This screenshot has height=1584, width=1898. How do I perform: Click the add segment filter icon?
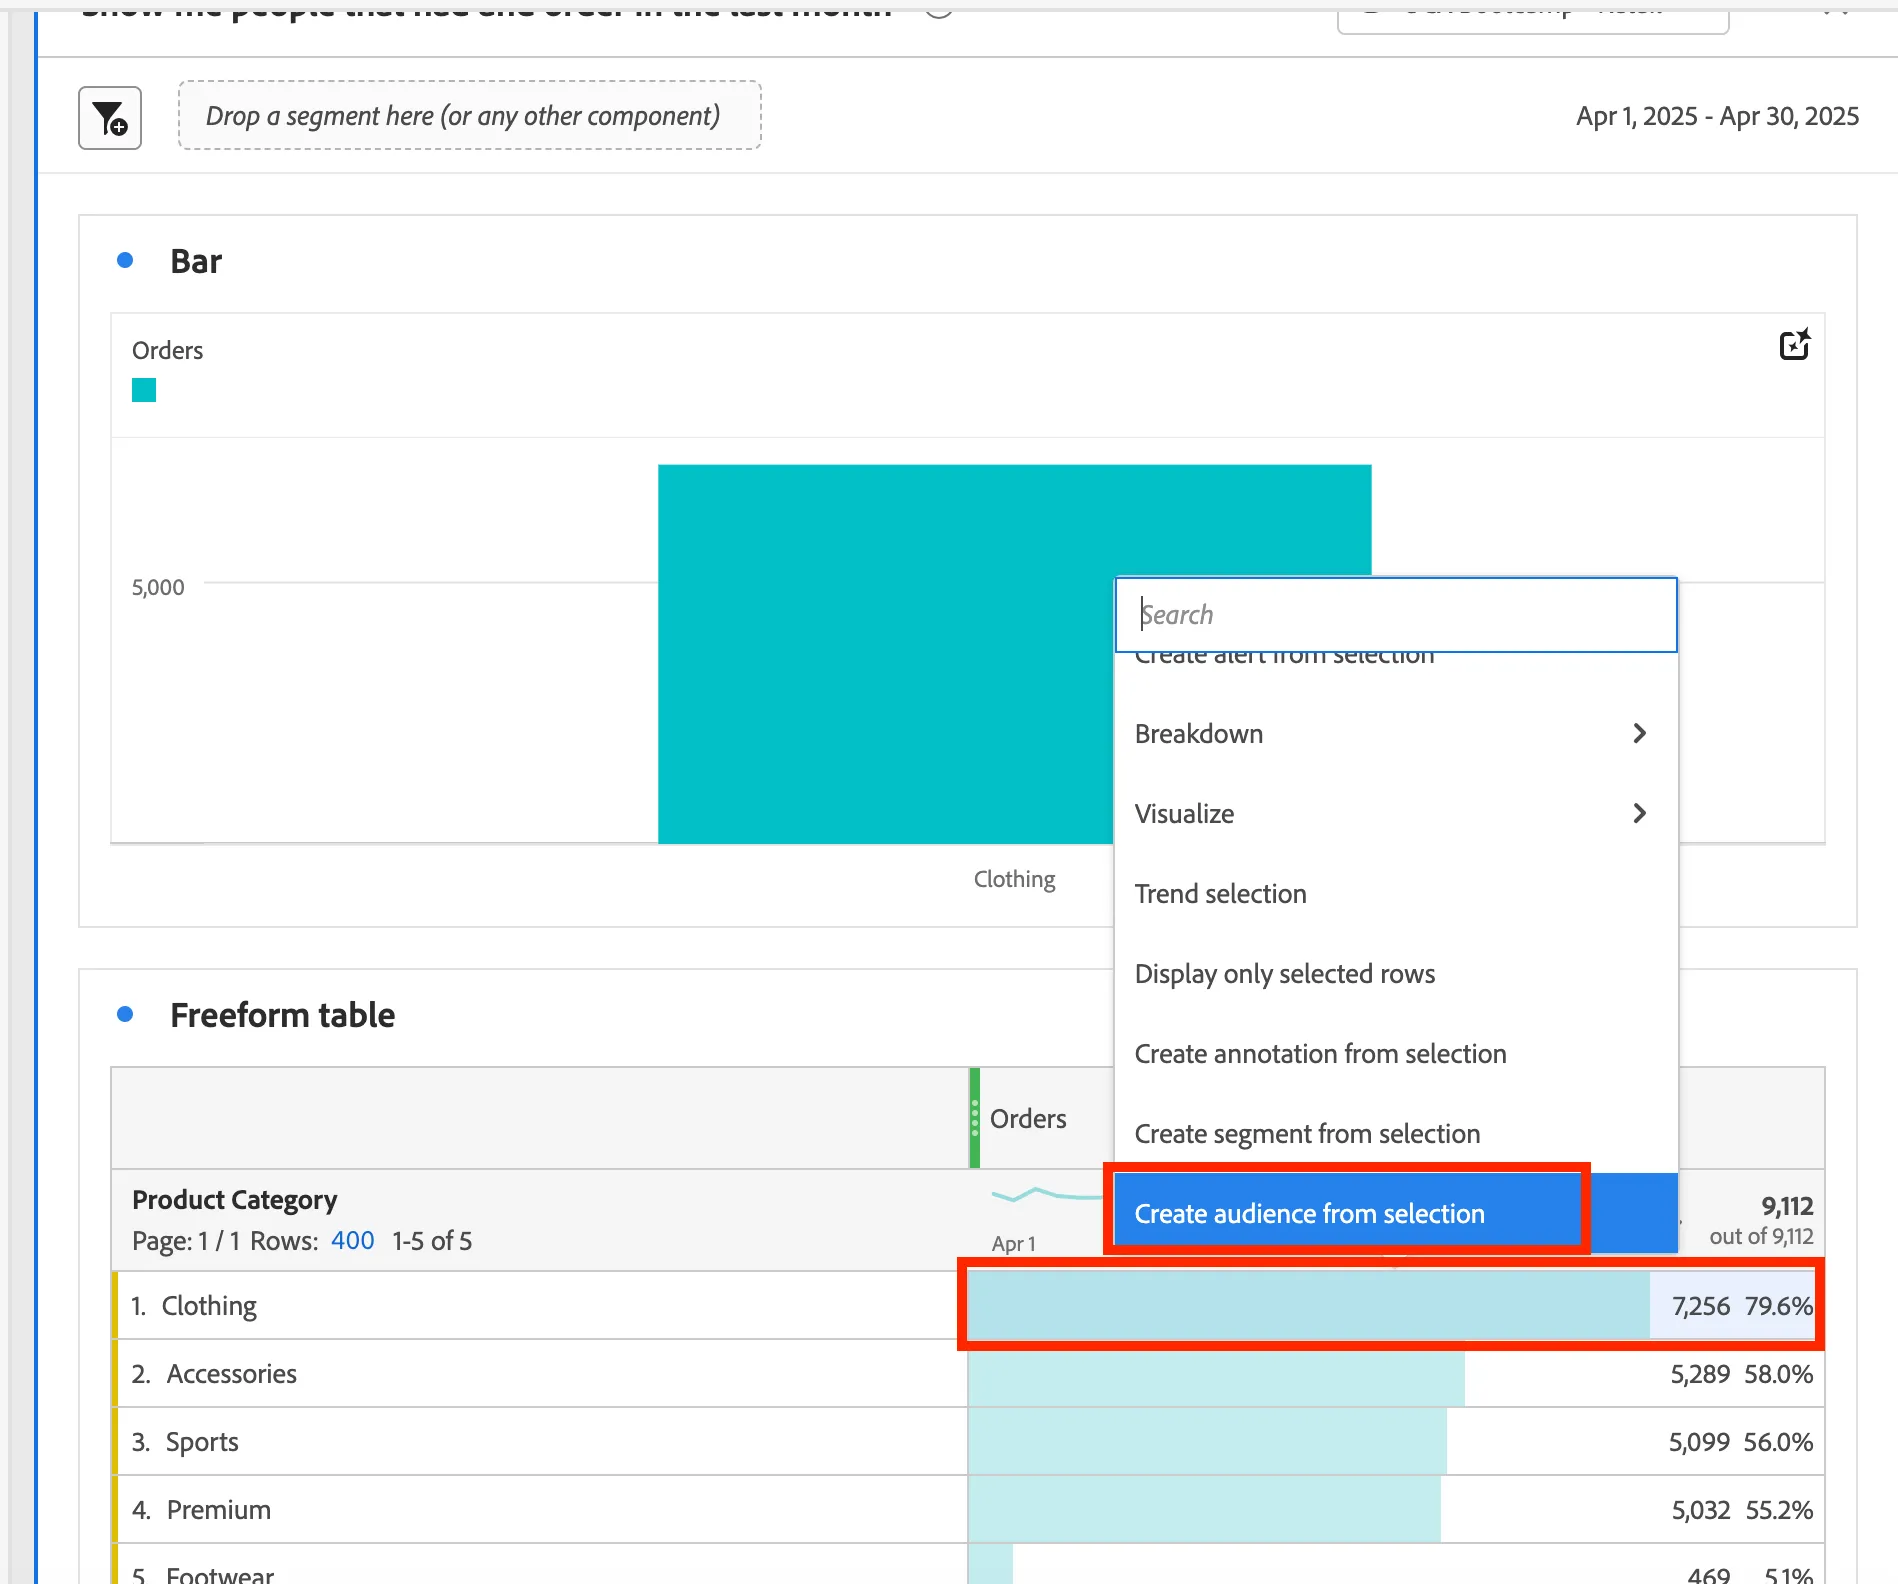click(x=110, y=118)
